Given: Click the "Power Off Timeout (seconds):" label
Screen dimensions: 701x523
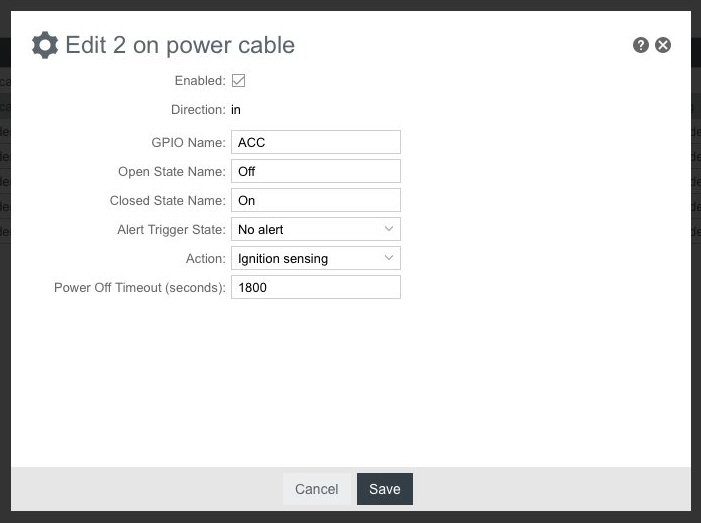Looking at the screenshot, I should click(x=139, y=287).
